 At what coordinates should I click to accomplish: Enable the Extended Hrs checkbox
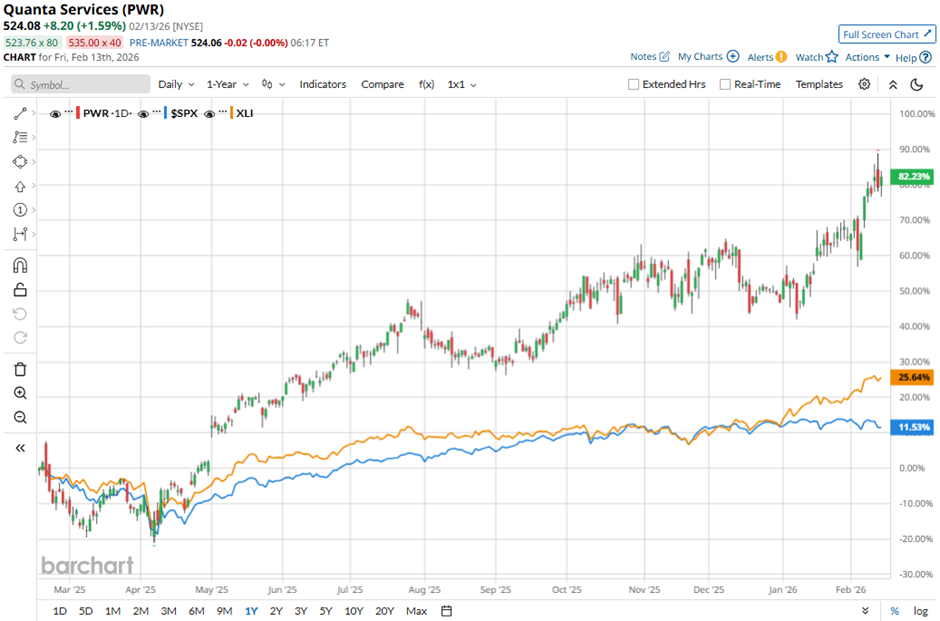point(634,85)
